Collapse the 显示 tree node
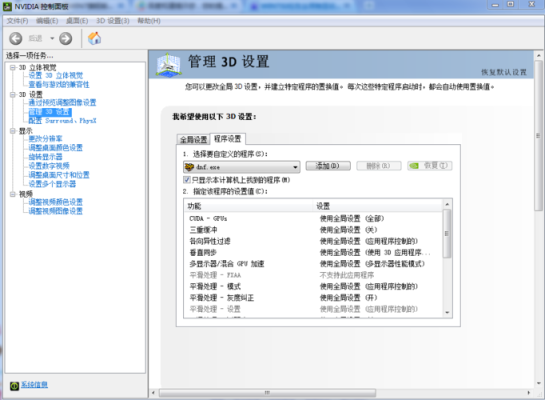 point(13,131)
